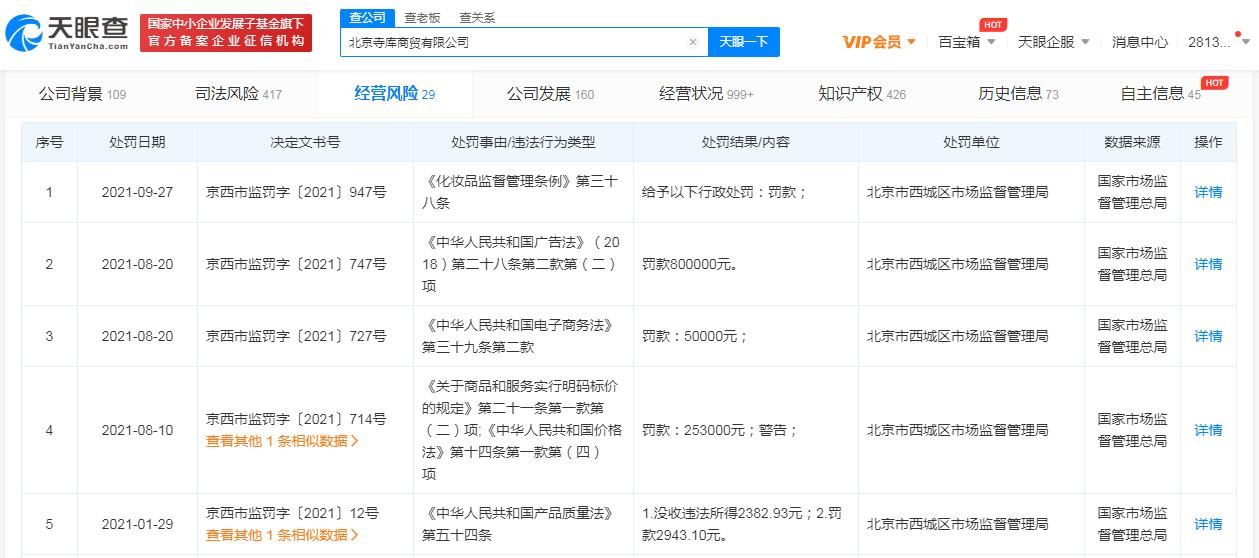Click the HOT badge above 百宝箱
1259x558 pixels.
(x=993, y=24)
